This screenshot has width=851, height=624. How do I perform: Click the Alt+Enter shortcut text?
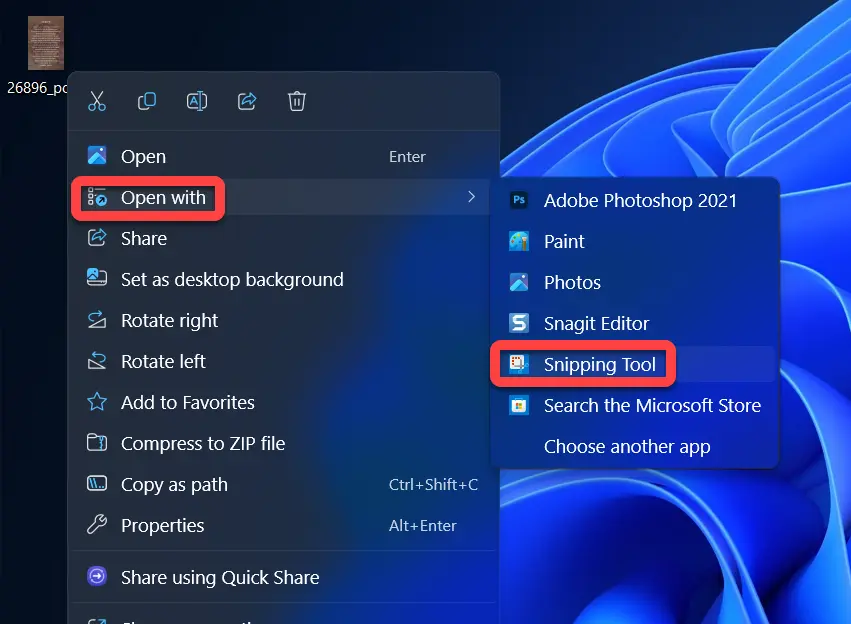coord(422,525)
